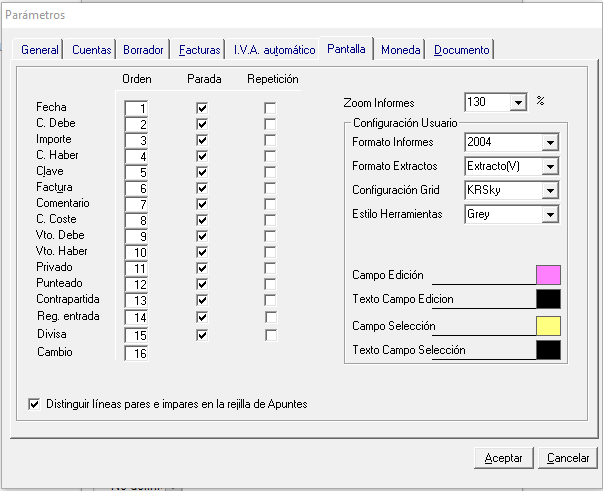603x491 pixels.
Task: Click the Aceptar button
Action: point(503,458)
